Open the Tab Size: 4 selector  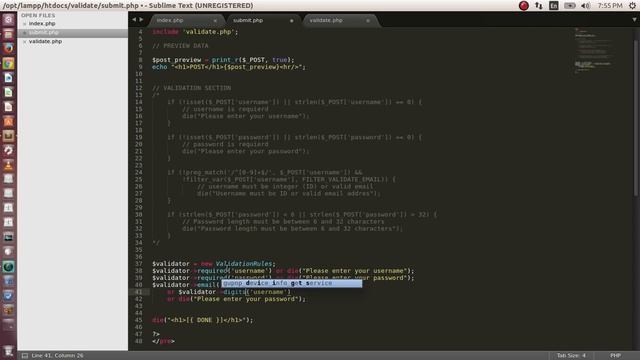571,356
